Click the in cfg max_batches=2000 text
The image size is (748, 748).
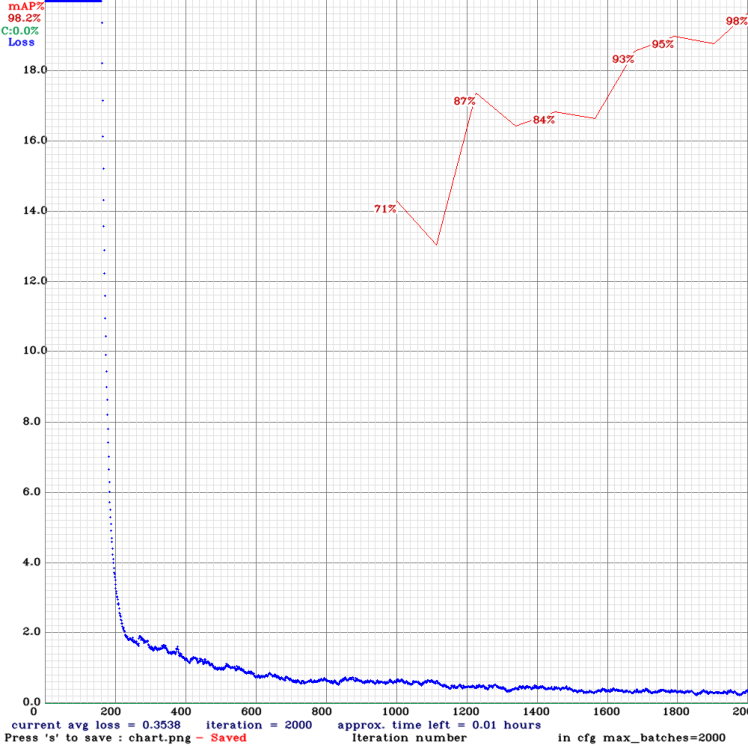(642, 738)
